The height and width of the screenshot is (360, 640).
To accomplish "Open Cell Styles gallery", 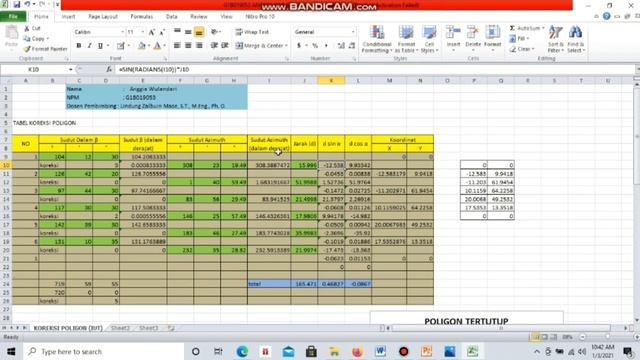I will point(429,39).
